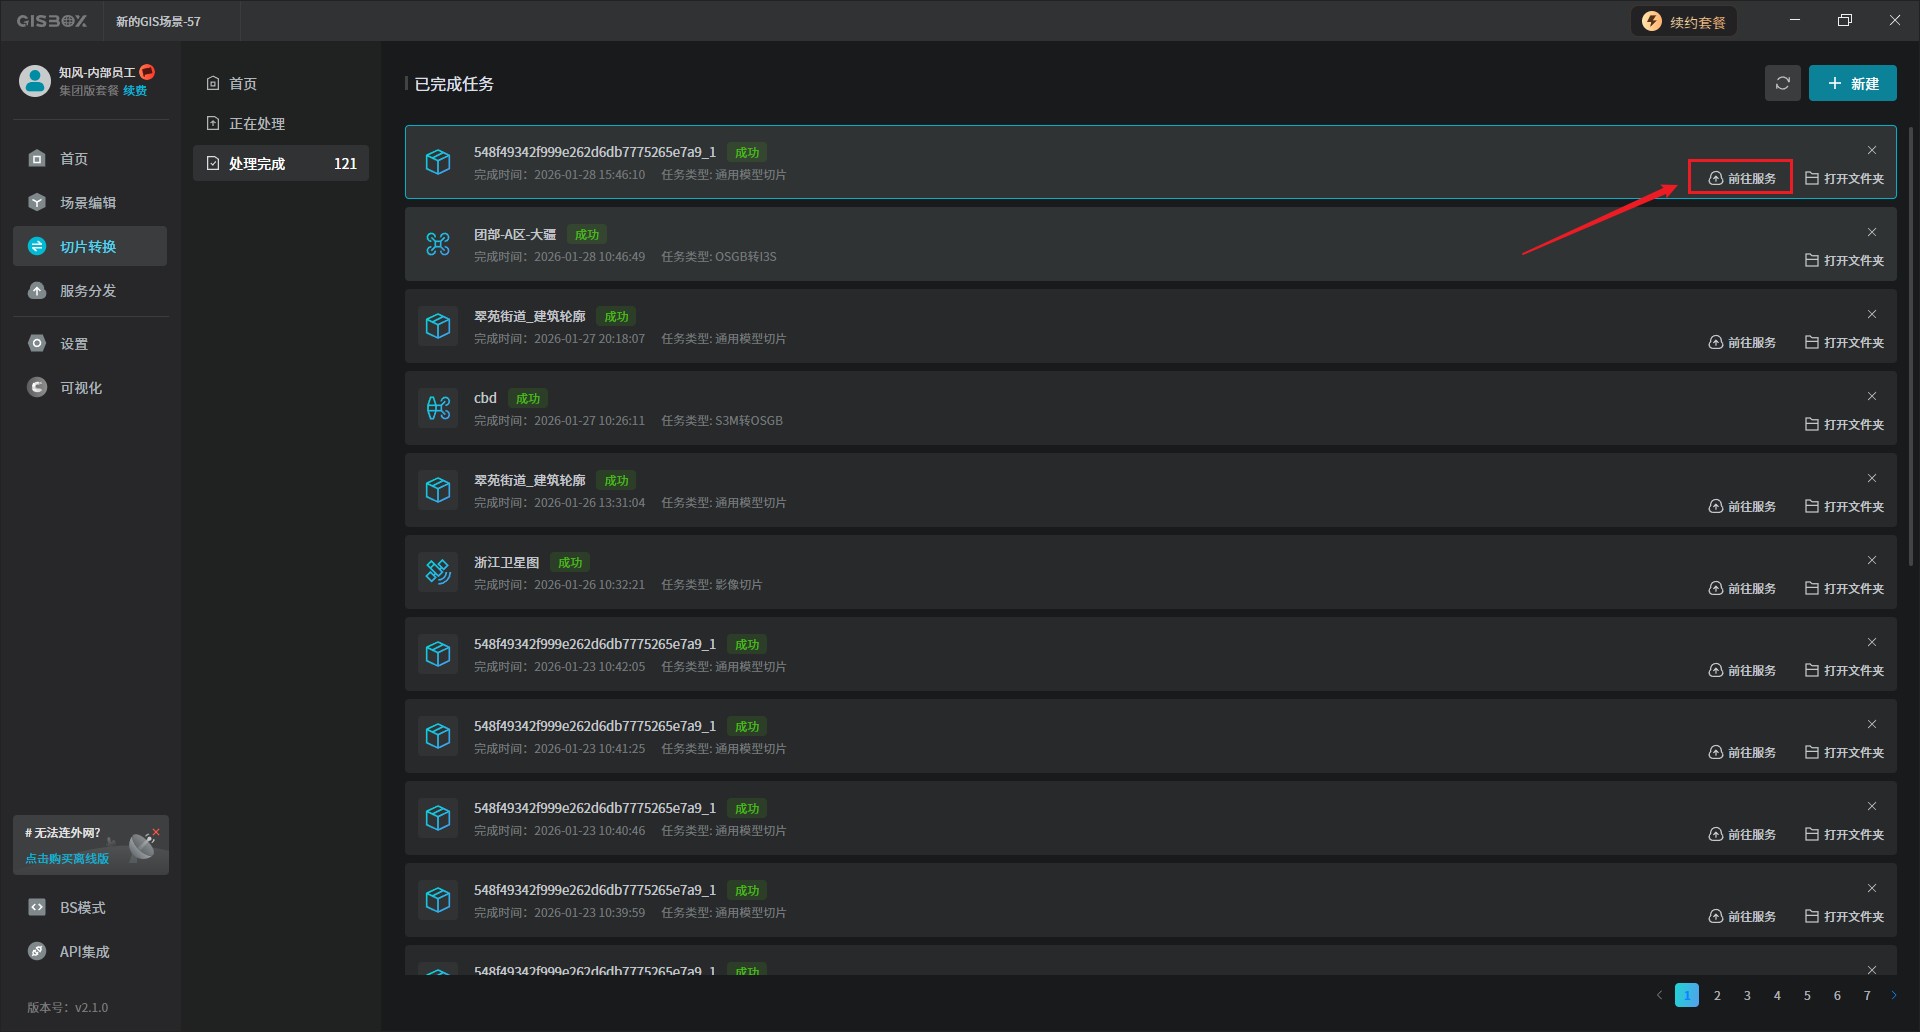The image size is (1920, 1032).
Task: Remove the cbd task with X icon
Action: click(x=1871, y=397)
